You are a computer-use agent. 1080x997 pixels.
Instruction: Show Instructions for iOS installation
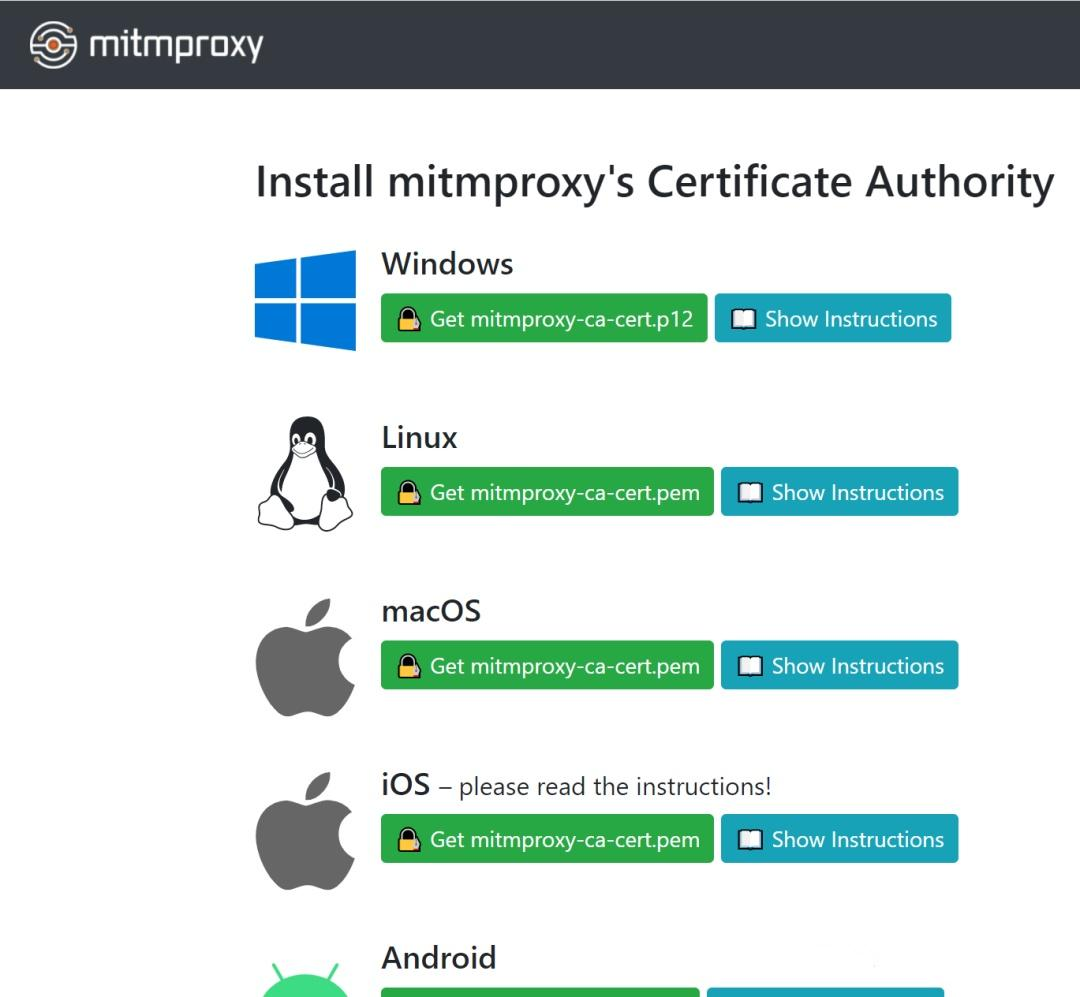click(840, 839)
